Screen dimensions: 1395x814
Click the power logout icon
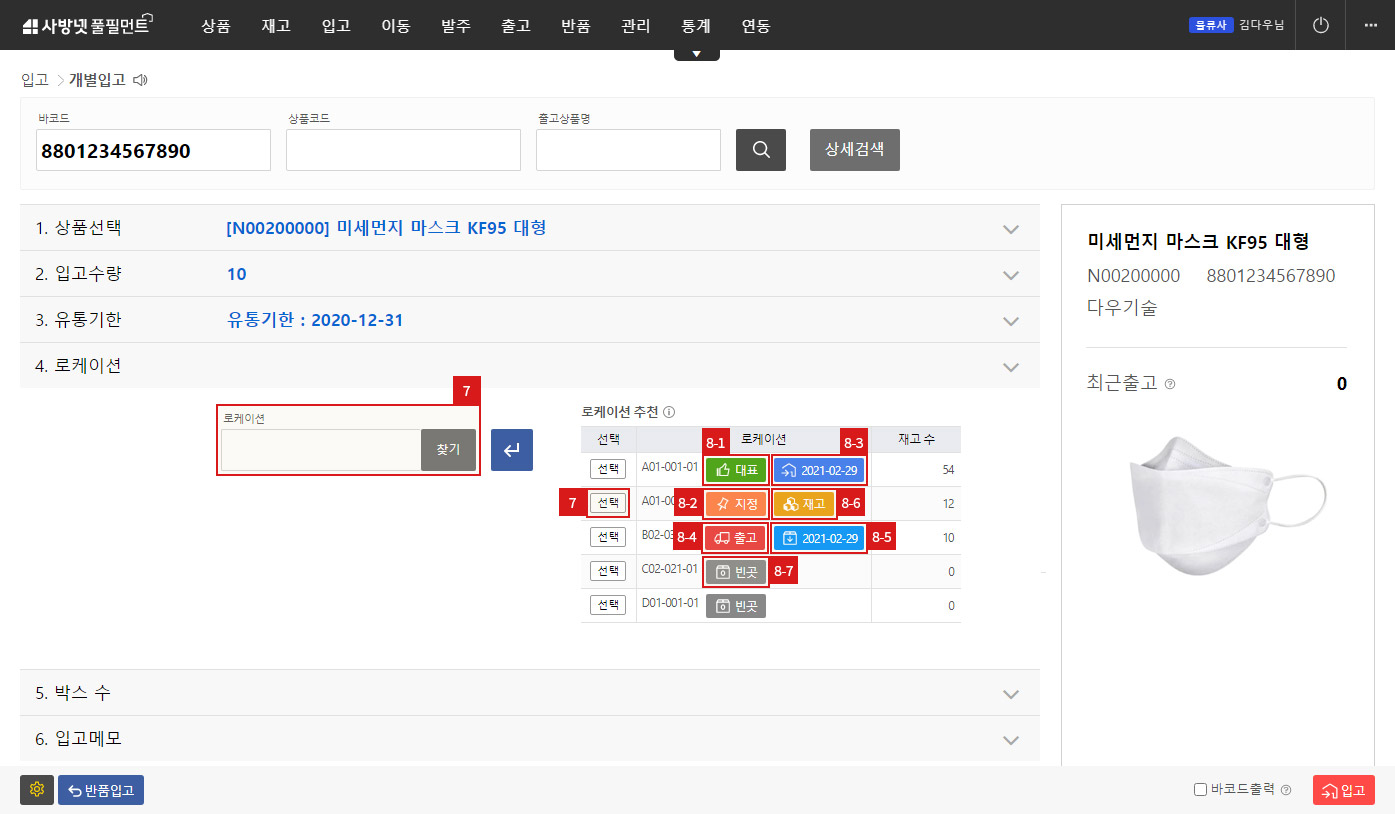click(x=1320, y=26)
